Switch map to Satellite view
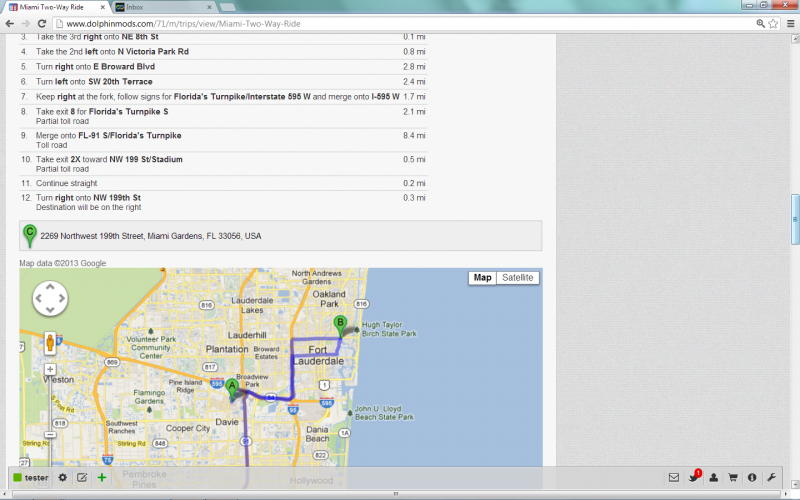This screenshot has height=500, width=800. coord(517,278)
